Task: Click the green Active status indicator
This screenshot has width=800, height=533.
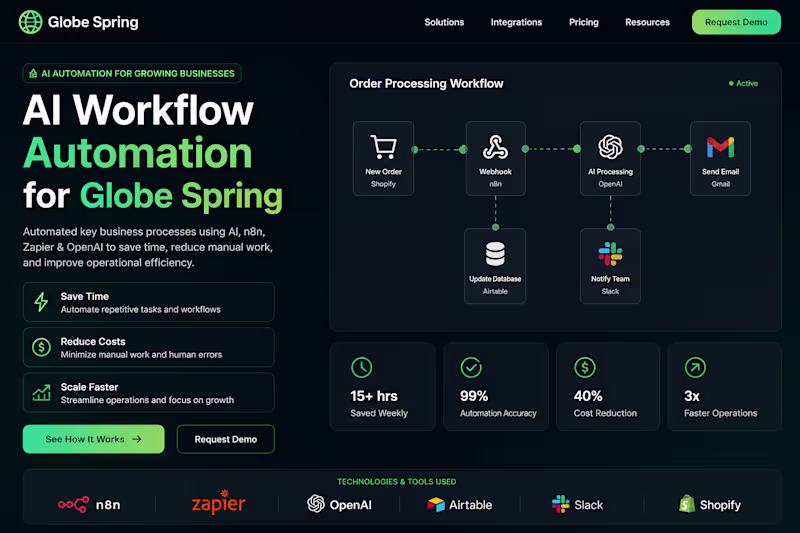Action: (x=743, y=83)
